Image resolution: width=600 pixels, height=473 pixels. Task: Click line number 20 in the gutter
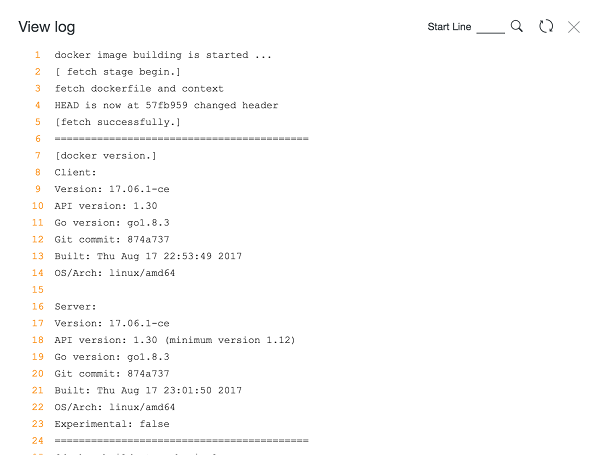pos(37,374)
